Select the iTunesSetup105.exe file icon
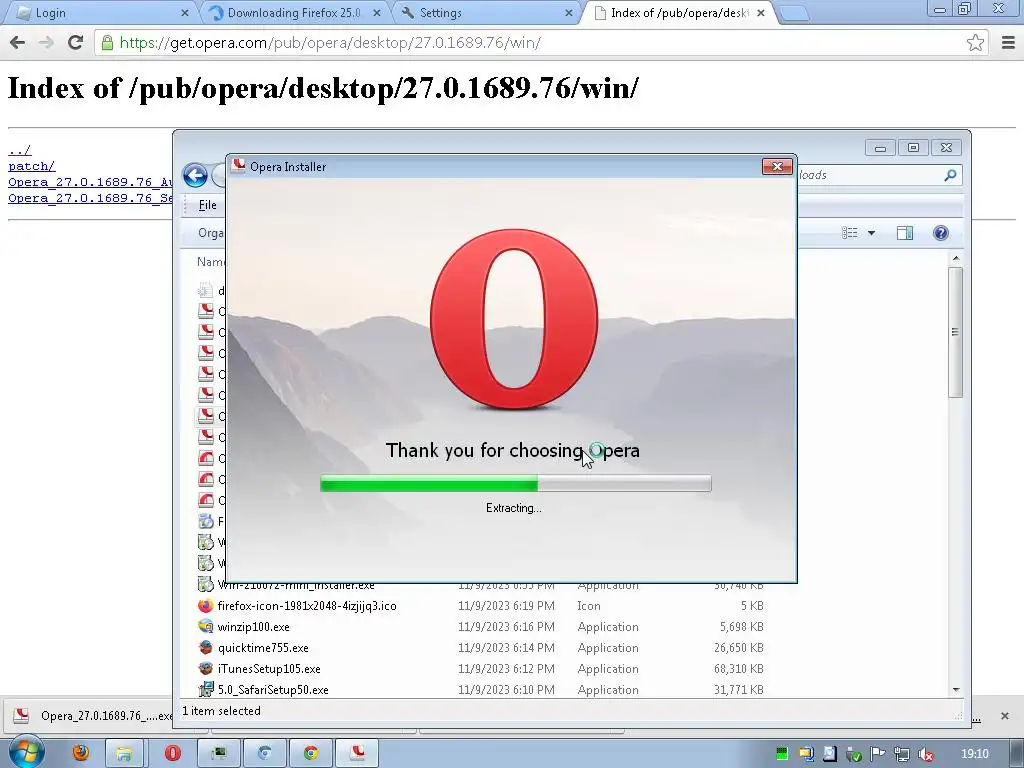1024x768 pixels. 206,668
